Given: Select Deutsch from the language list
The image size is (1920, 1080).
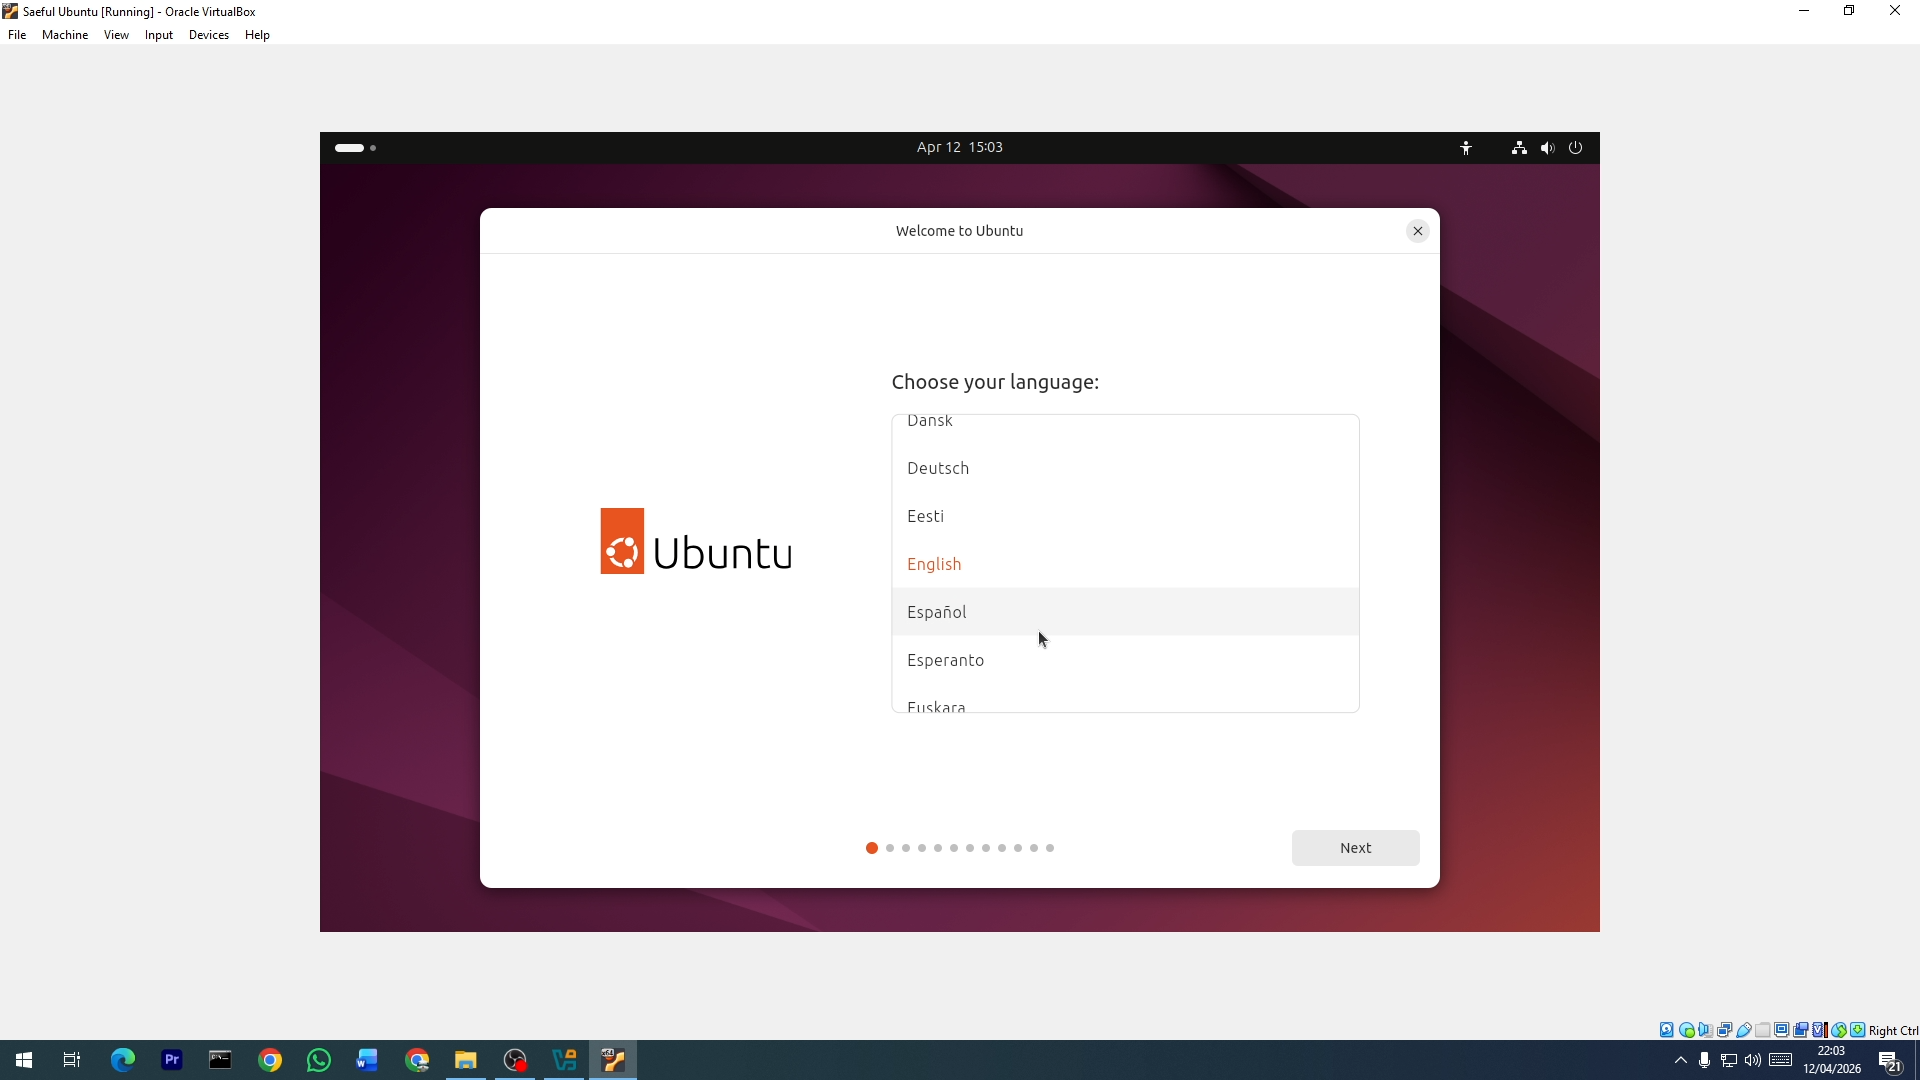Looking at the screenshot, I should (938, 468).
